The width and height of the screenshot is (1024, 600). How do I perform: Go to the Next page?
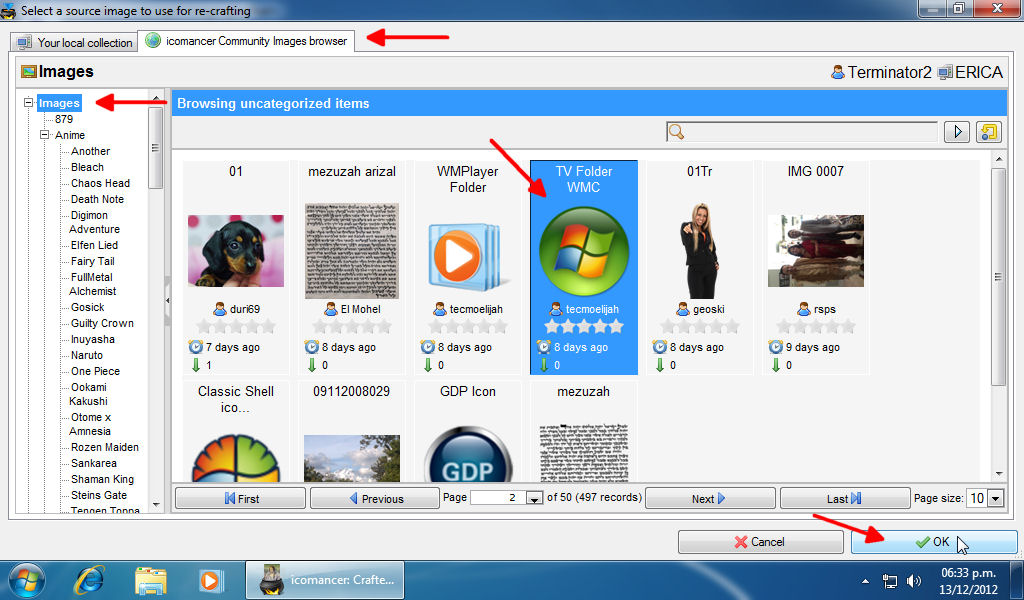pos(710,498)
